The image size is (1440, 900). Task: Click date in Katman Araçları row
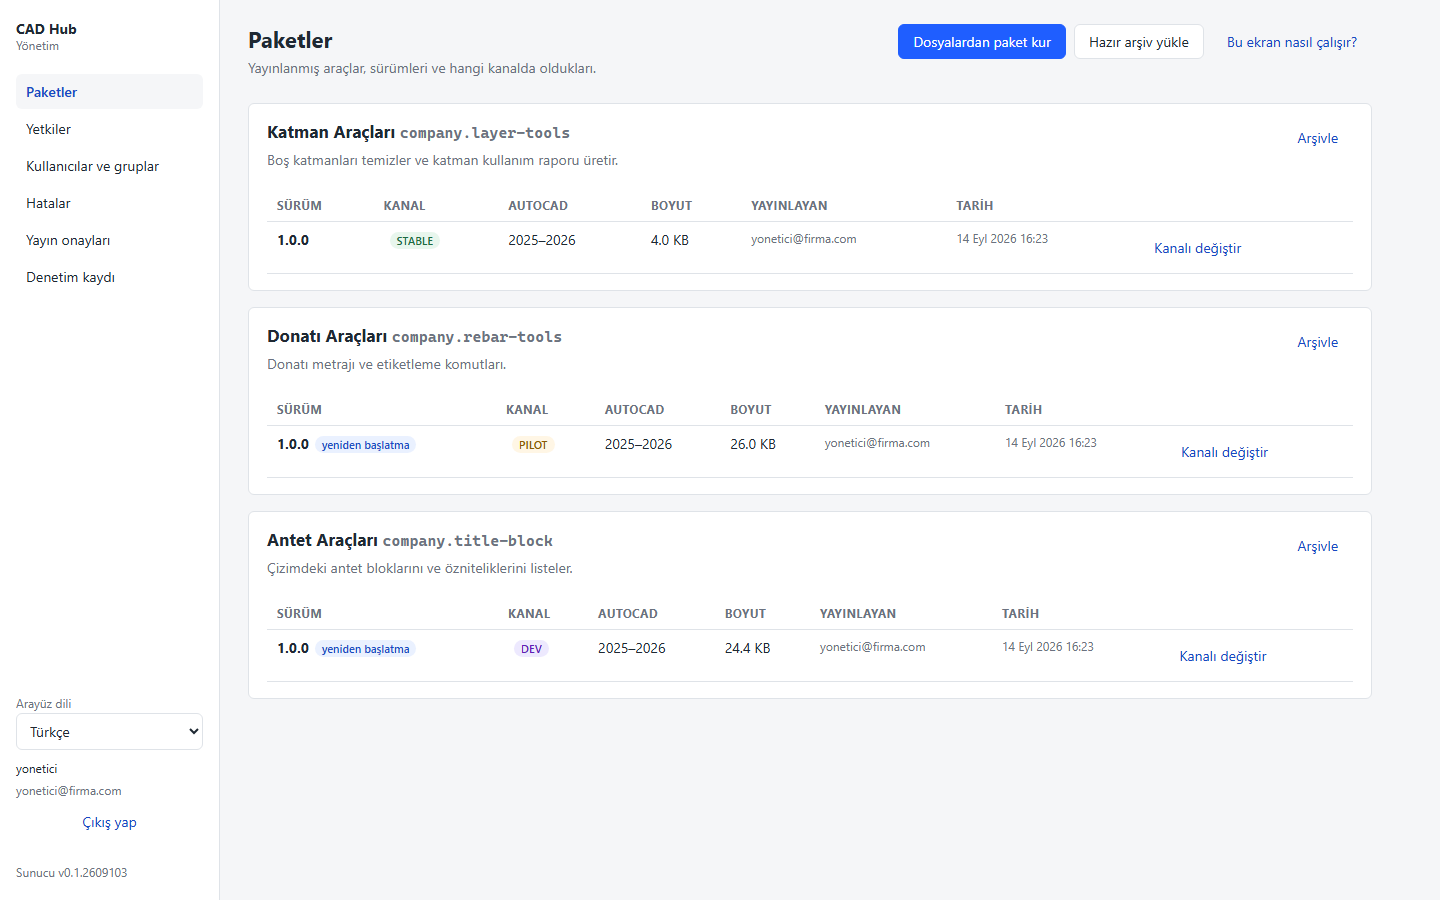coord(1002,239)
